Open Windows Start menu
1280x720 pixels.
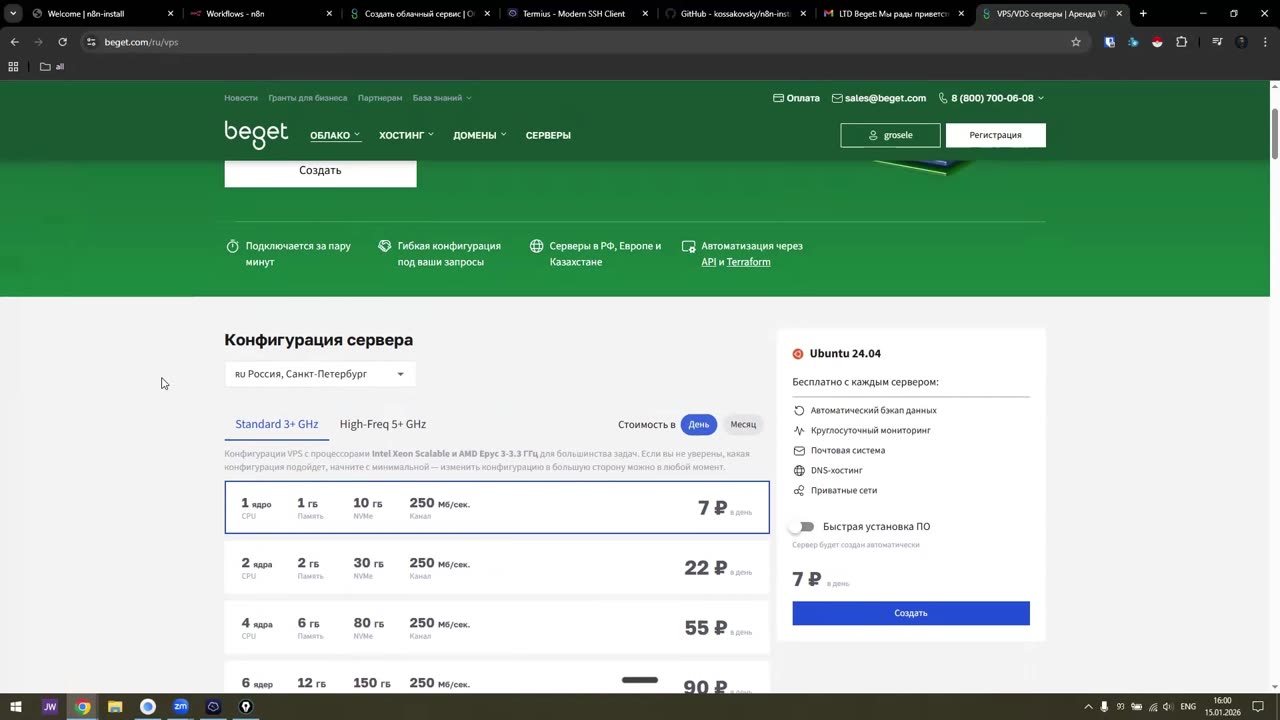[x=16, y=707]
